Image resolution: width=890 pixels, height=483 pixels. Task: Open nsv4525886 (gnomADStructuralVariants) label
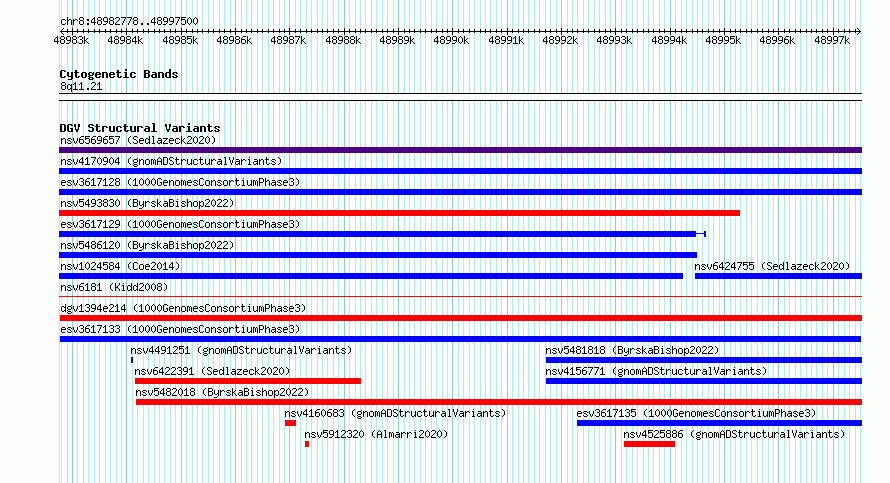pos(734,434)
